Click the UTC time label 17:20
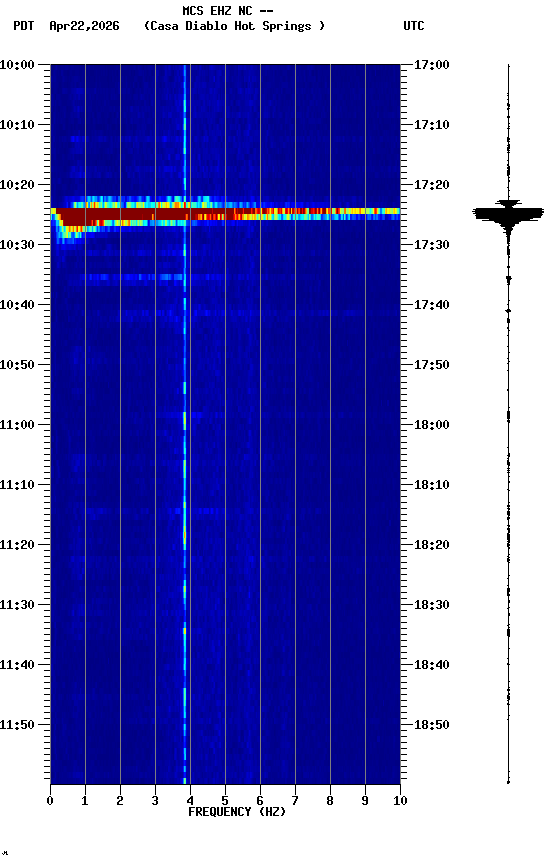552x864 pixels. point(432,185)
